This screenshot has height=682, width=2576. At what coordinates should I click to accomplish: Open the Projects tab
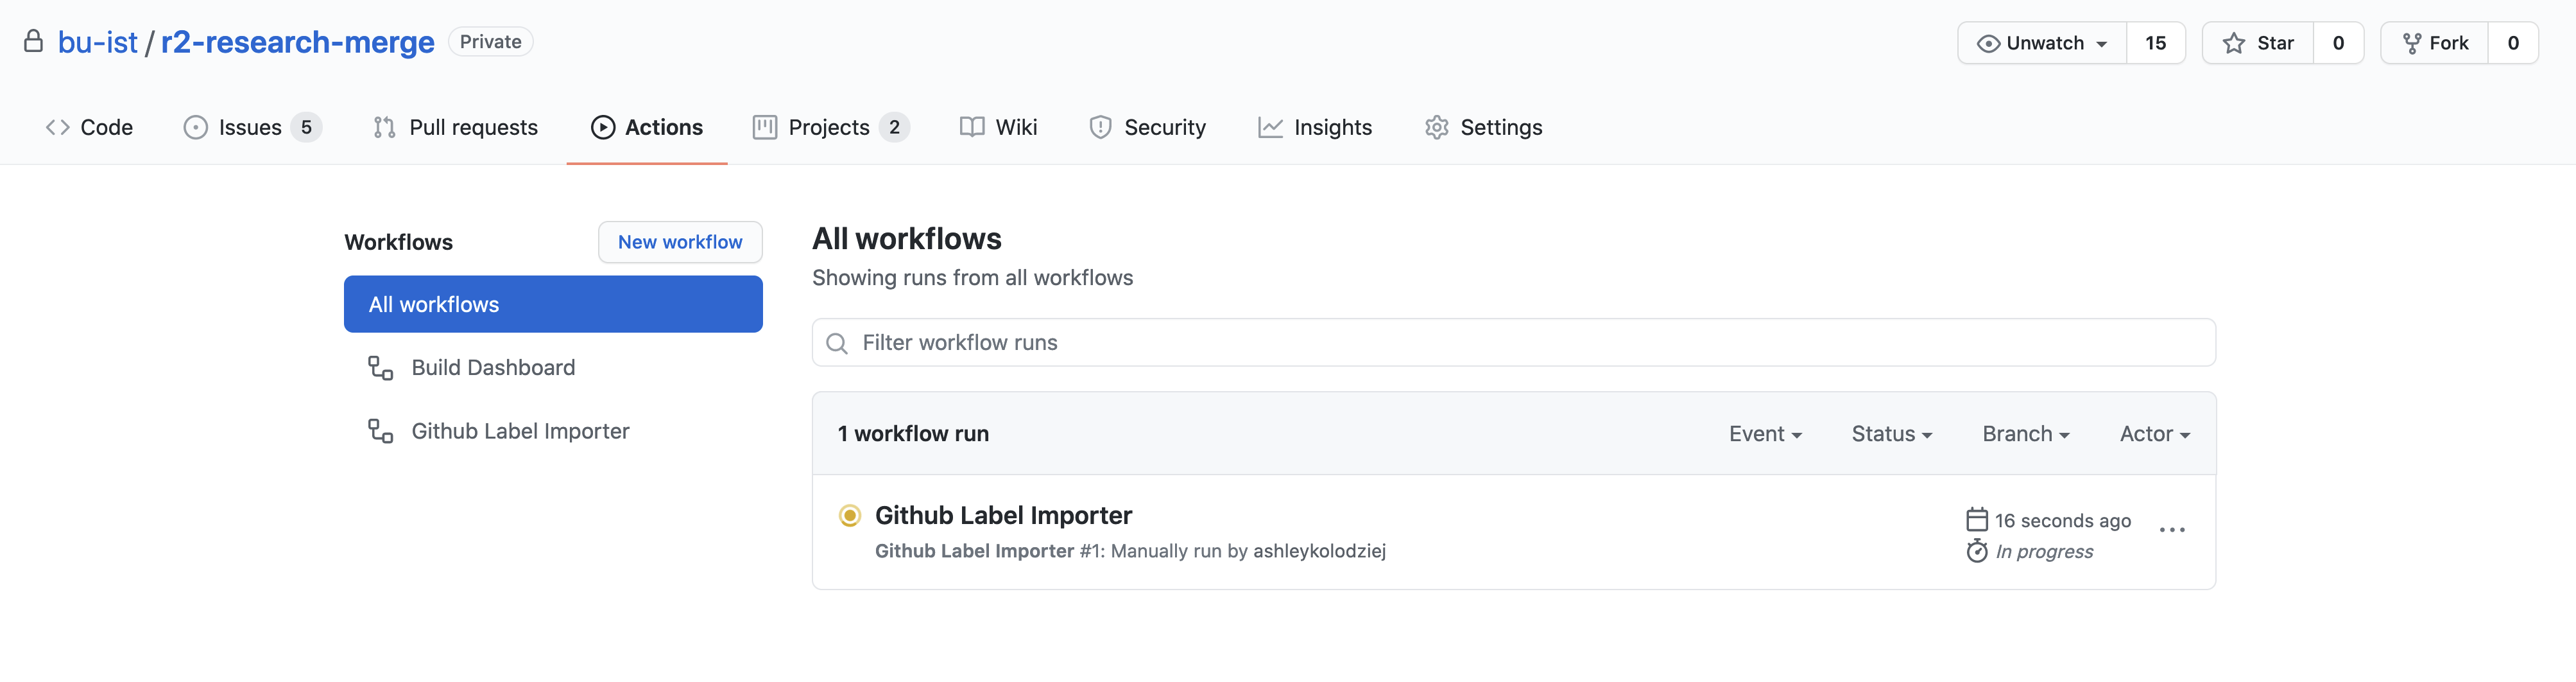point(830,127)
